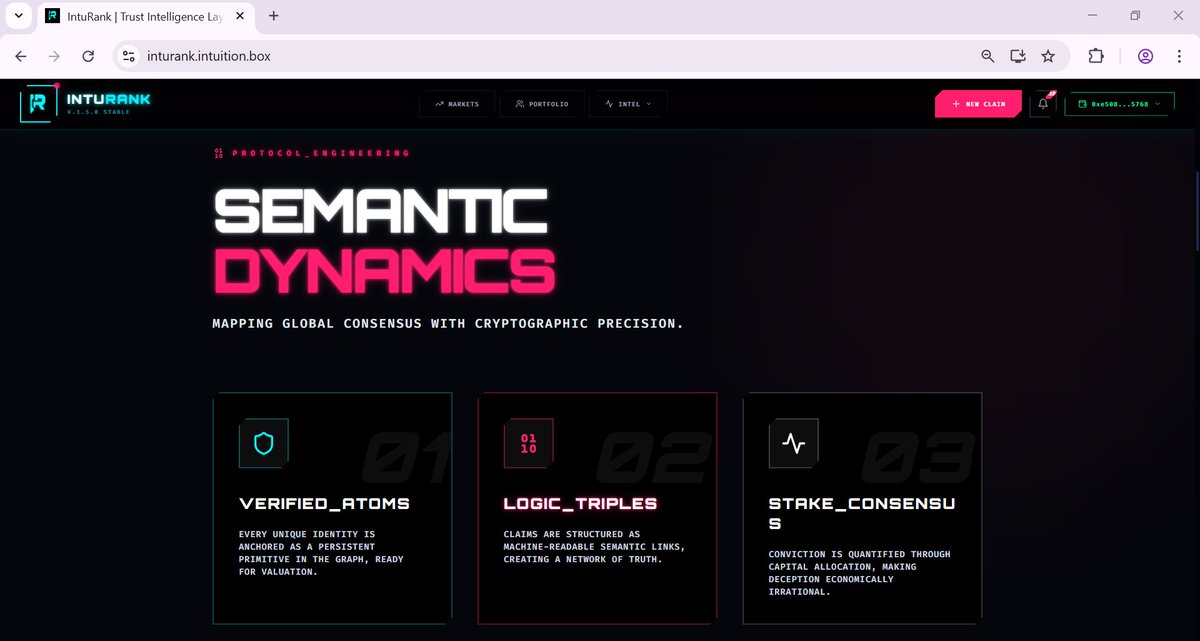
Task: Click the Stake_Consensus description text
Action: click(859, 573)
